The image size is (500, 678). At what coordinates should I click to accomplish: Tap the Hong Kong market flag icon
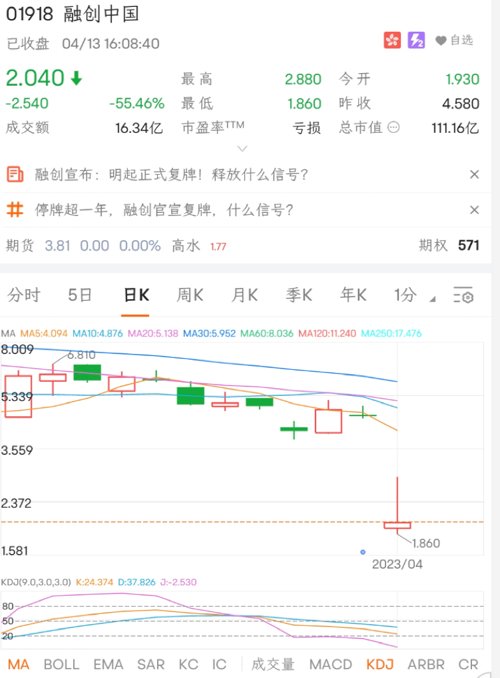pos(392,41)
